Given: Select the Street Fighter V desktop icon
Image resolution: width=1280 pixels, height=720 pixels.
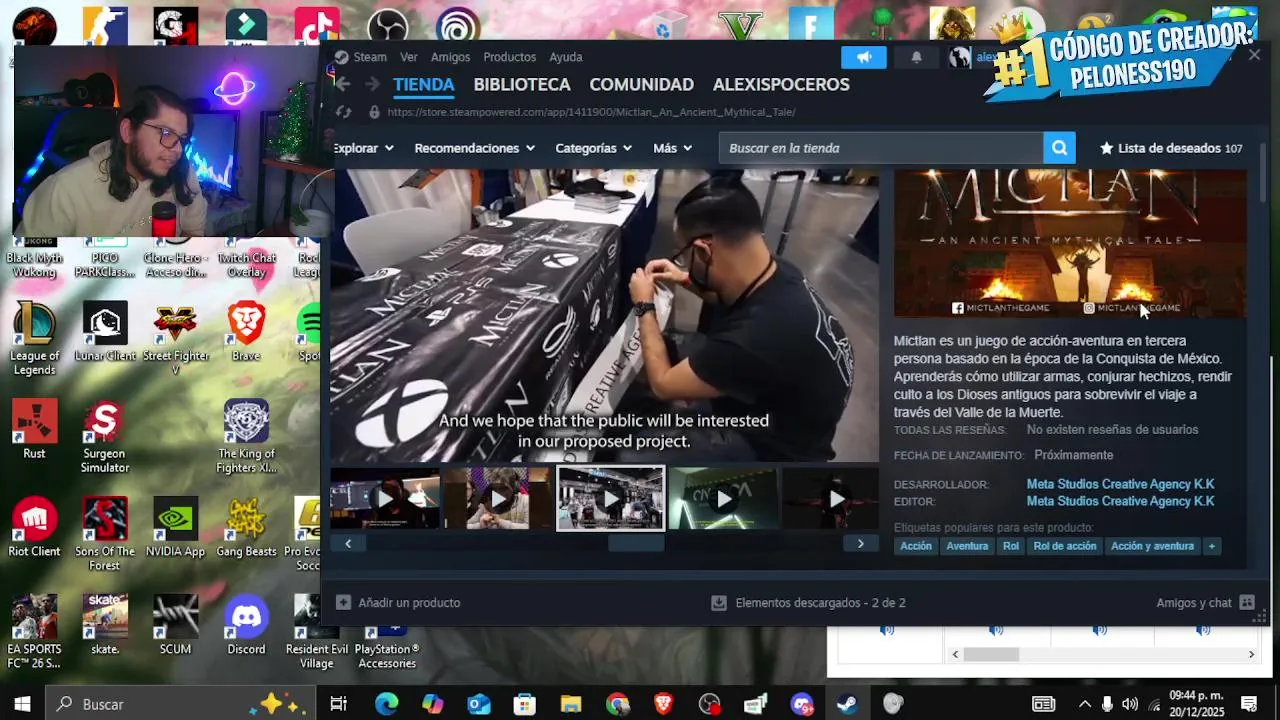Looking at the screenshot, I should click(175, 339).
